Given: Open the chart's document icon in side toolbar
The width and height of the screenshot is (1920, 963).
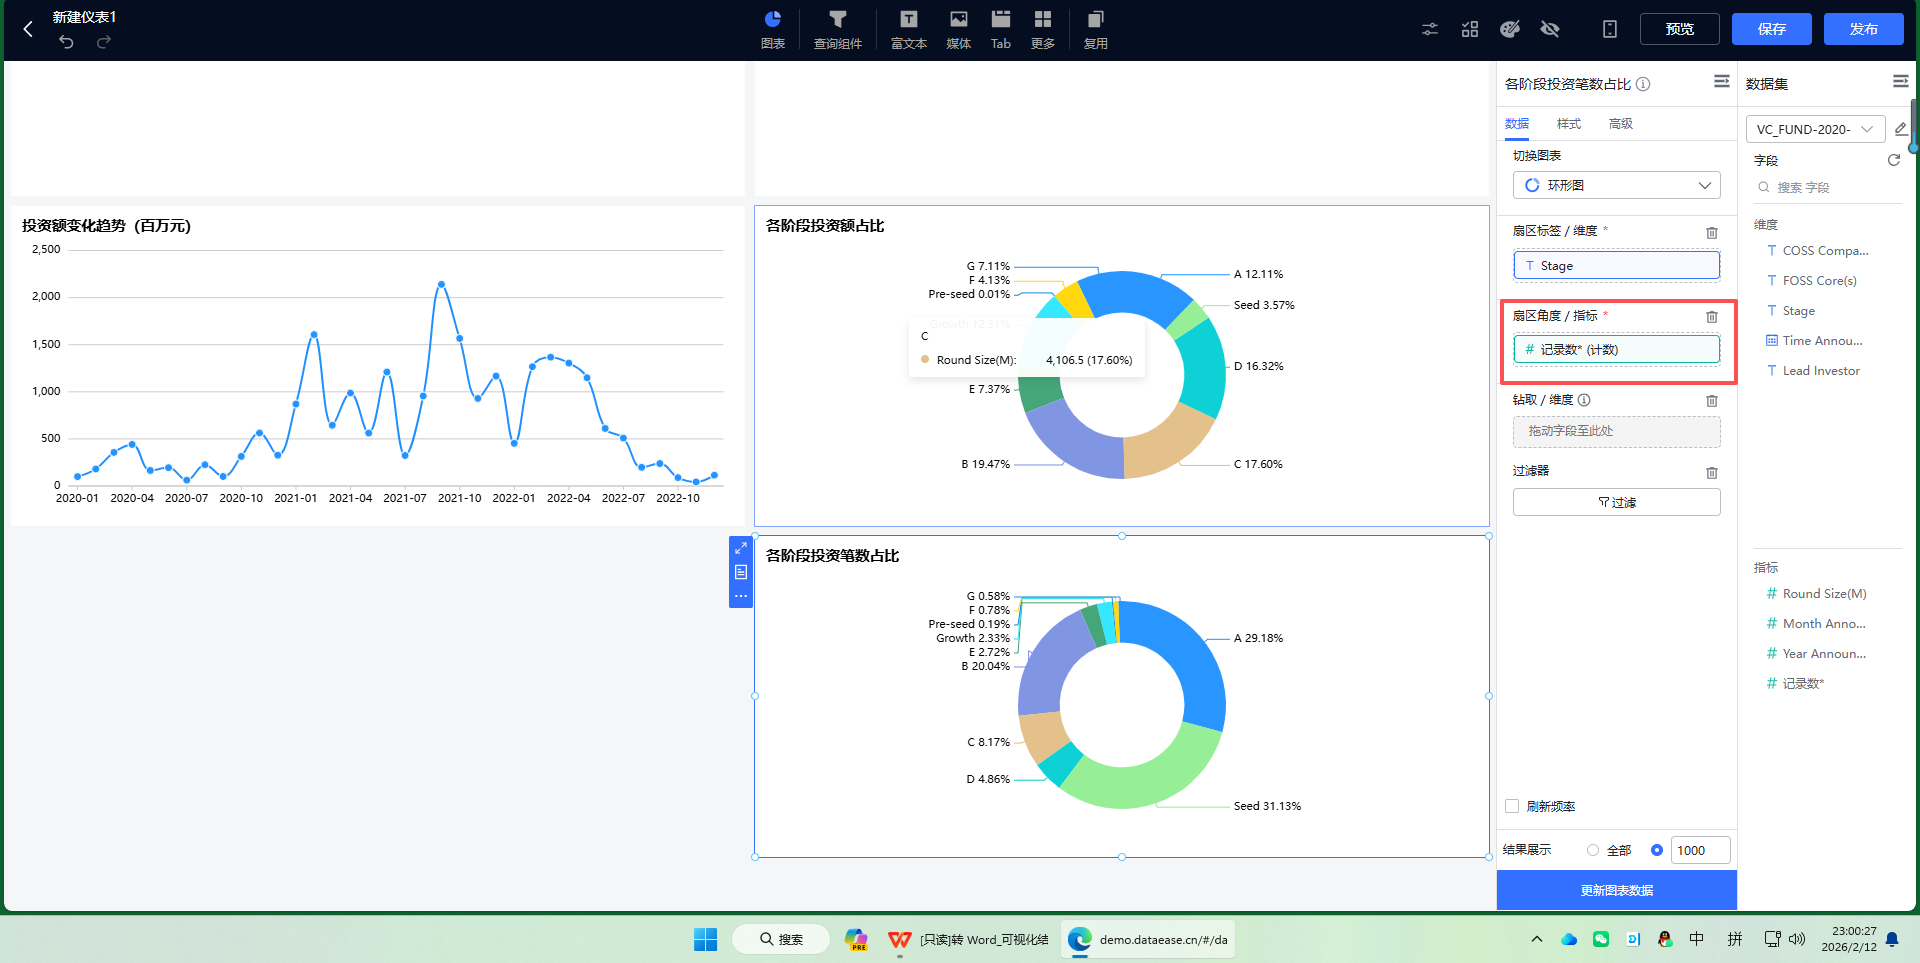Looking at the screenshot, I should click(741, 572).
